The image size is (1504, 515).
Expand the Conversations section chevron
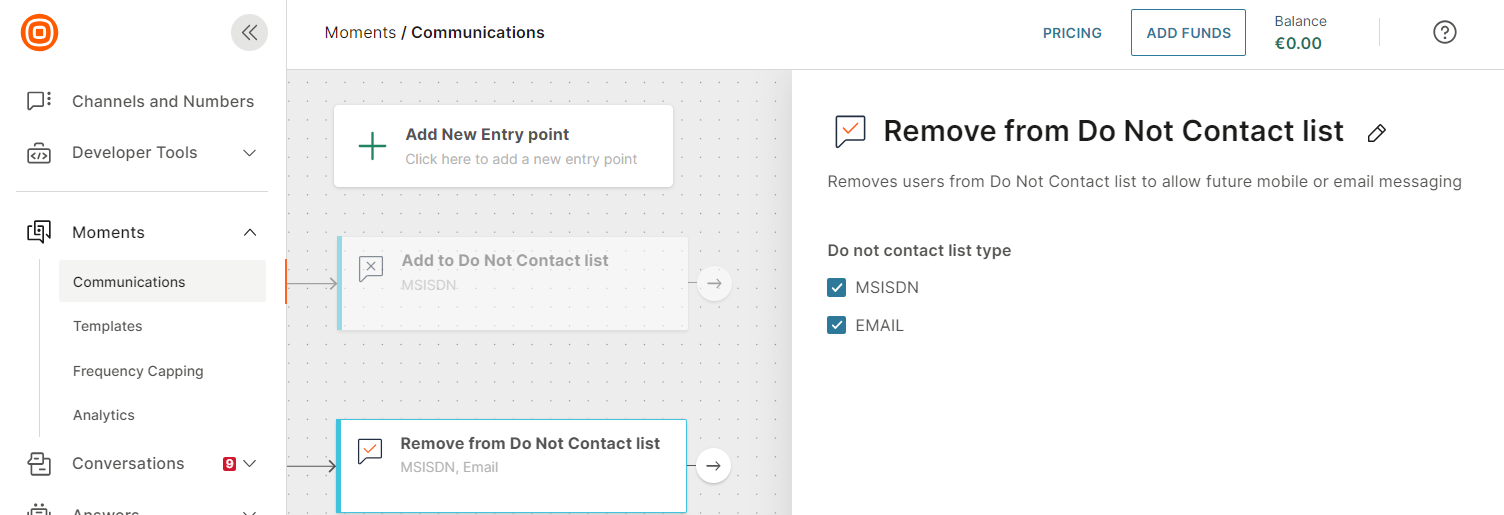click(250, 464)
